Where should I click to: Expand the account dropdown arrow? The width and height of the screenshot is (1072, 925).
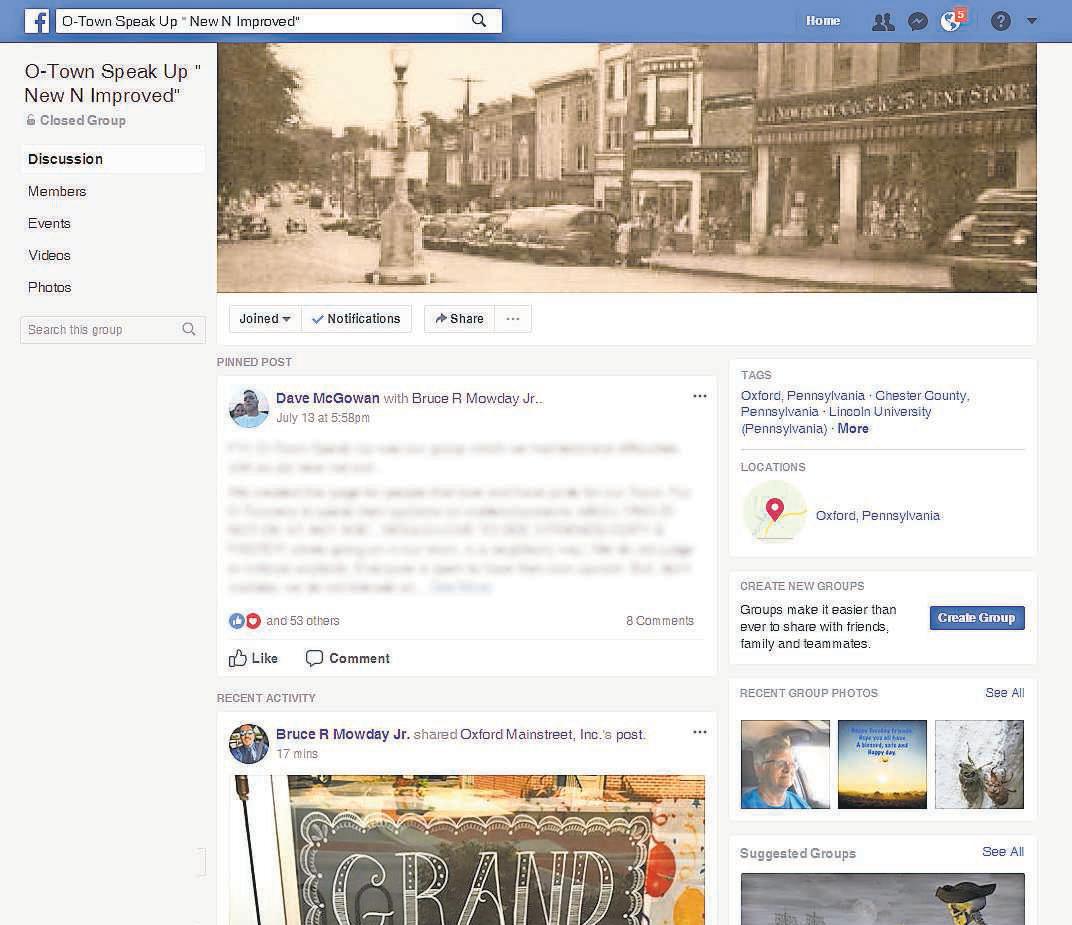click(x=1032, y=21)
